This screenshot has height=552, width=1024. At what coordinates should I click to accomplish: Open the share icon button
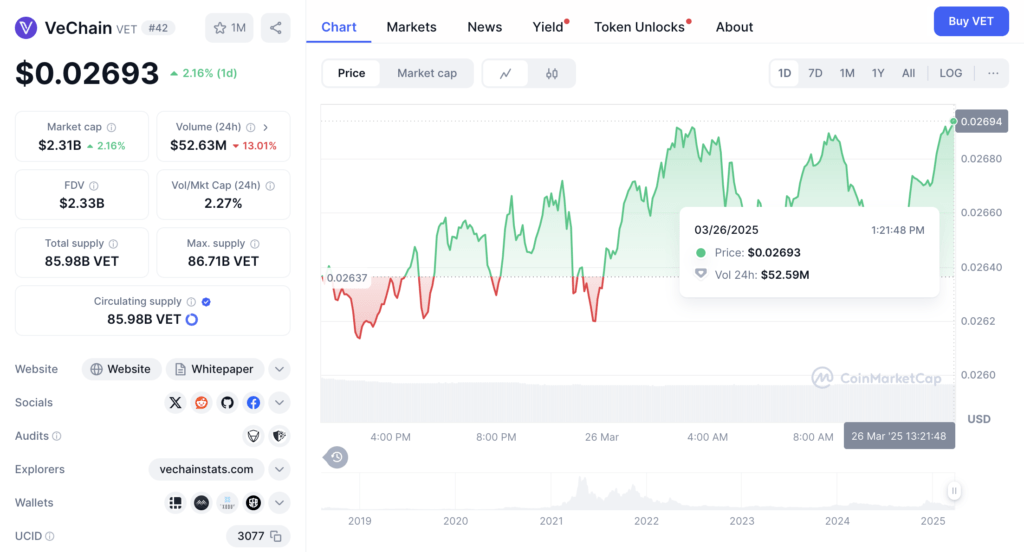[276, 27]
